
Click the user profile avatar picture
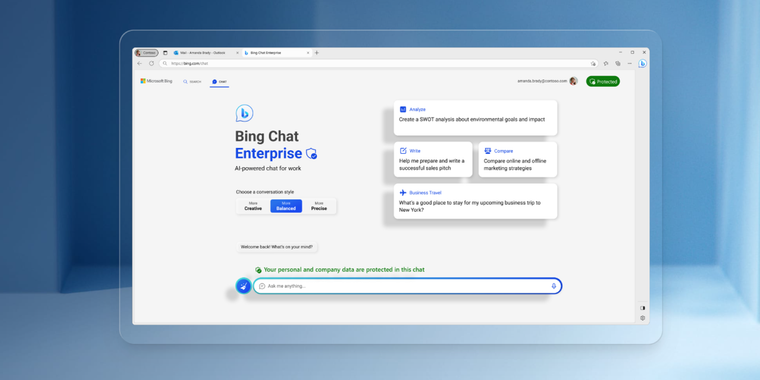pyautogui.click(x=573, y=81)
